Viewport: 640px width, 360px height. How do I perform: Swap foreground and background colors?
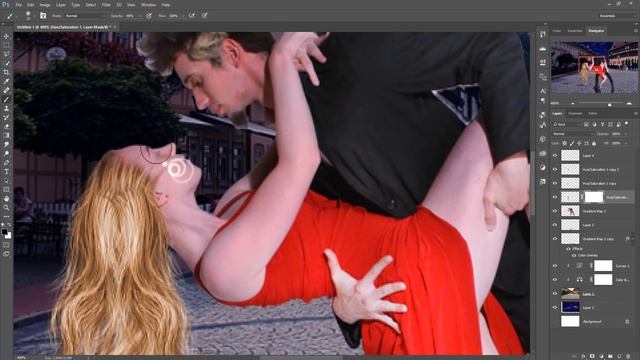pyautogui.click(x=9, y=225)
